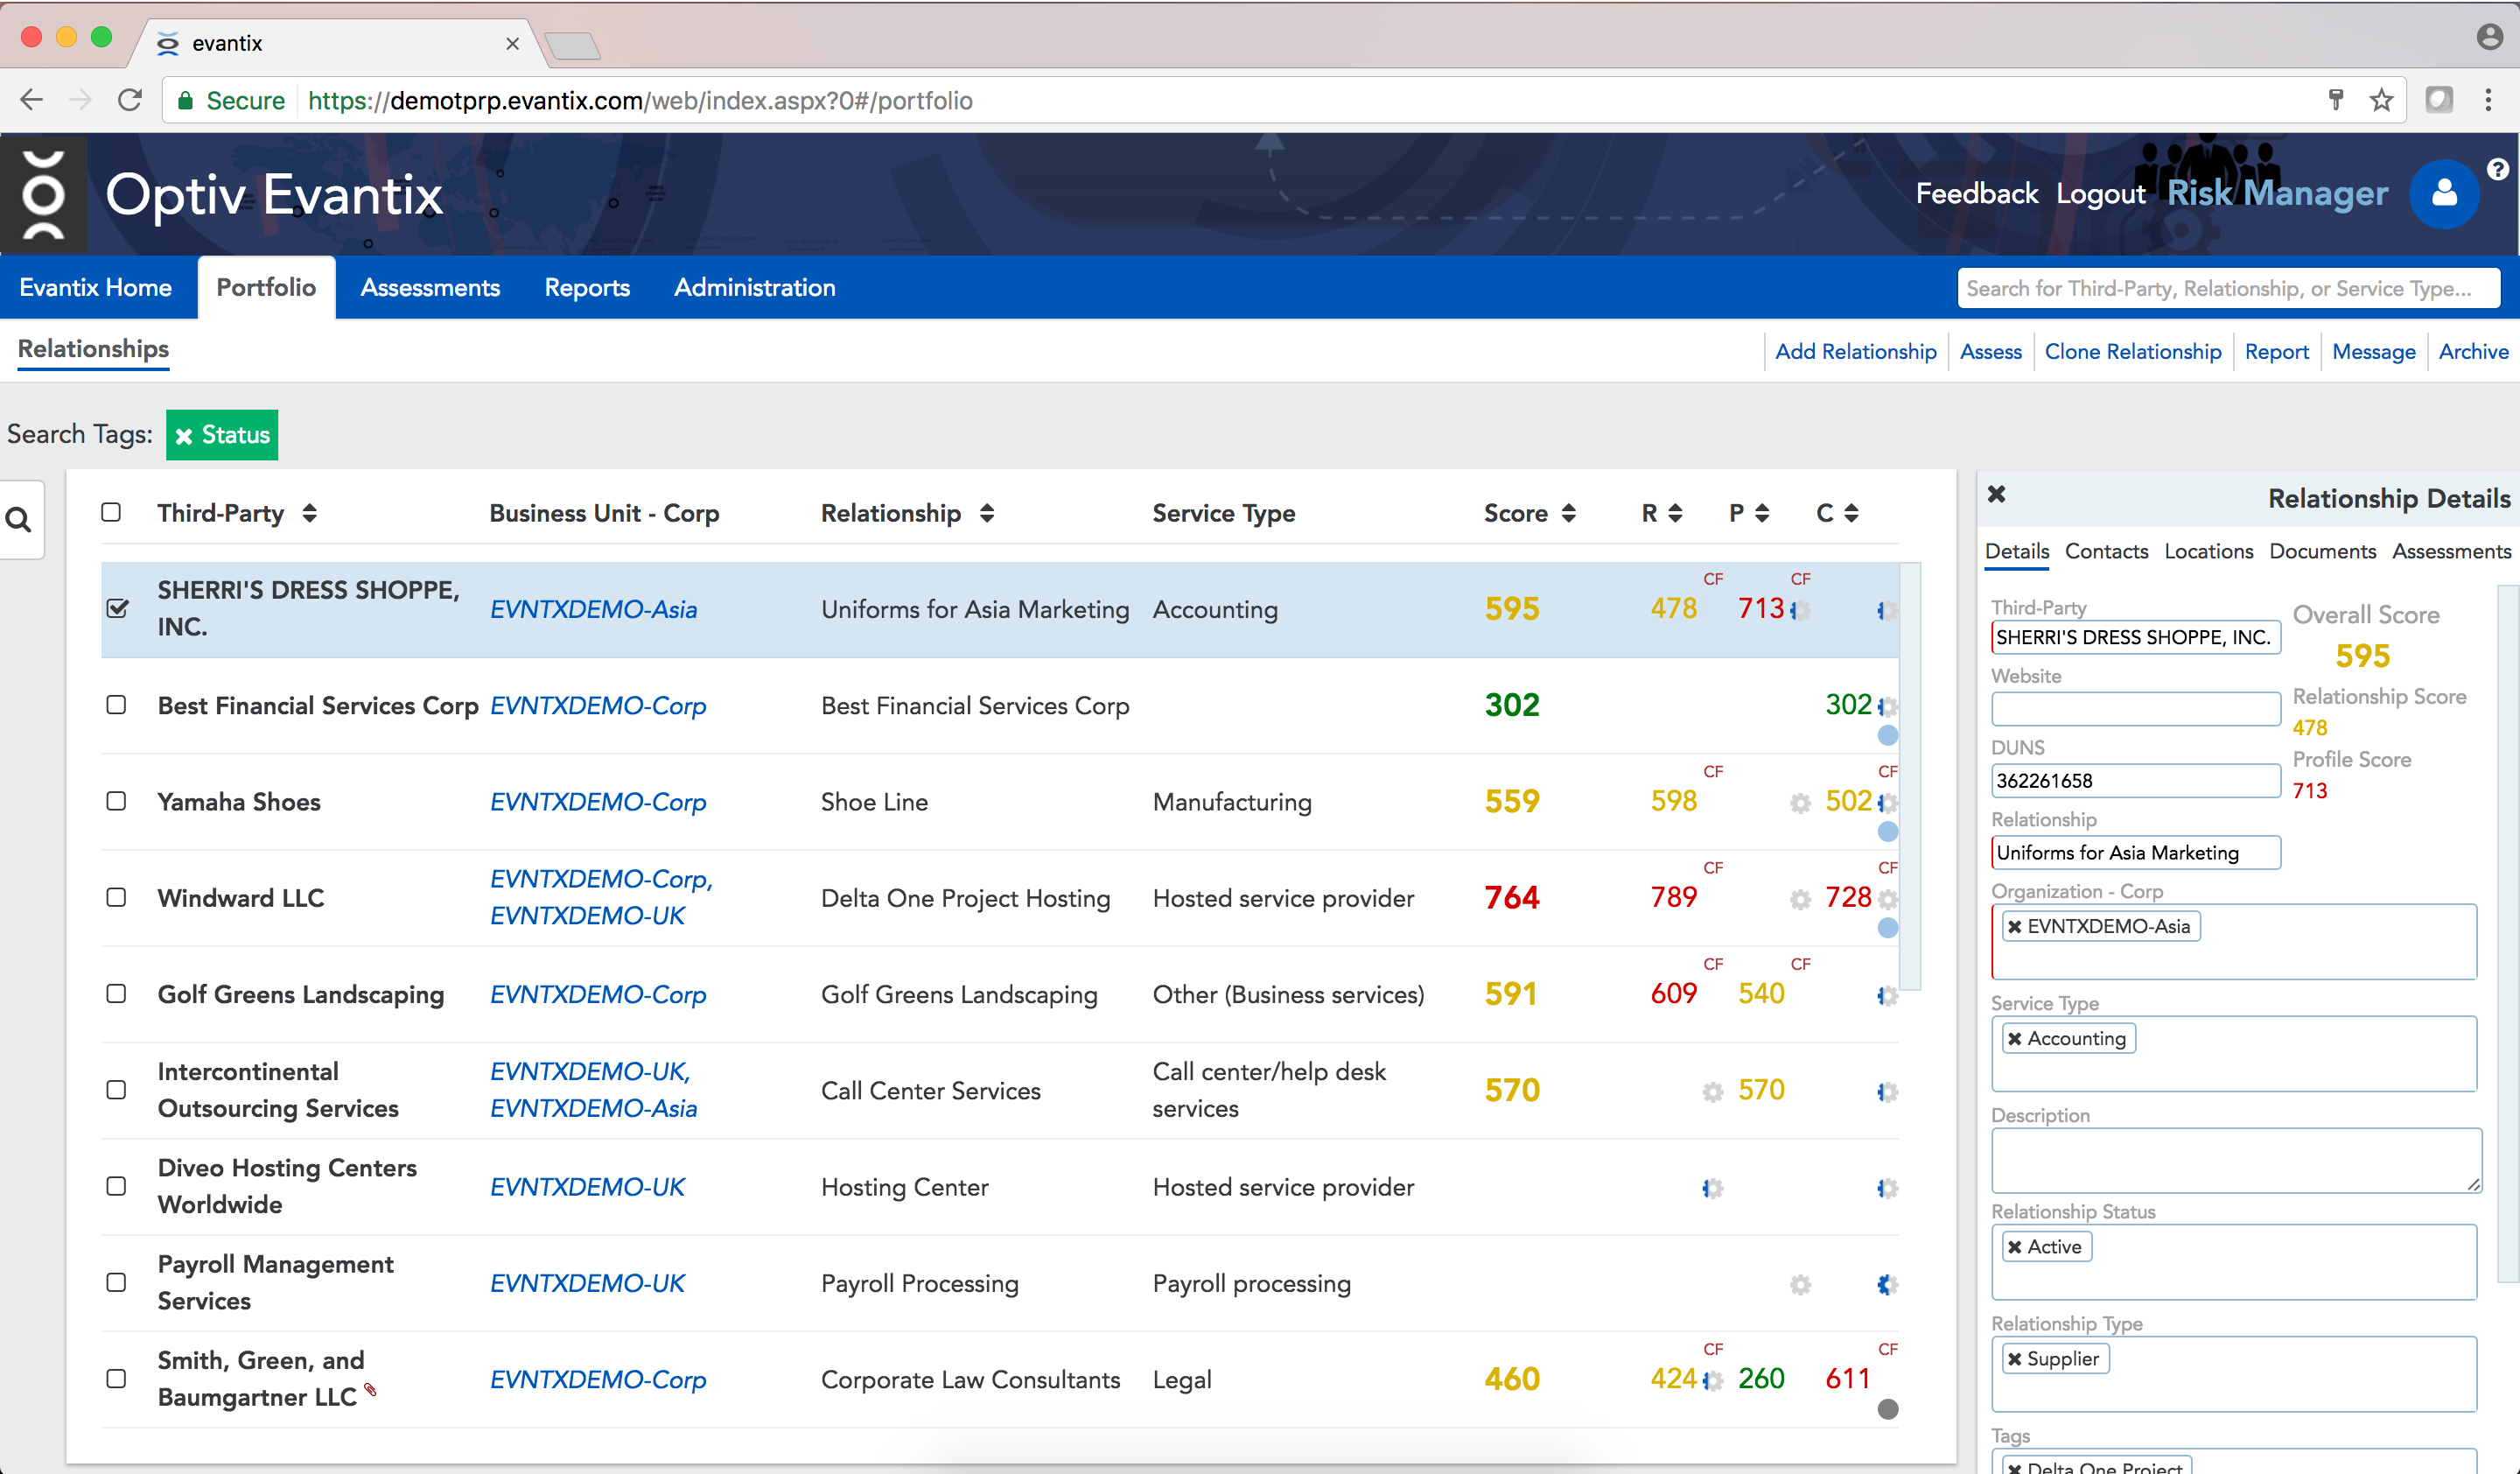Click C column gear for Diveo Hosting Centers
Image resolution: width=2520 pixels, height=1474 pixels.
pyautogui.click(x=1887, y=1188)
